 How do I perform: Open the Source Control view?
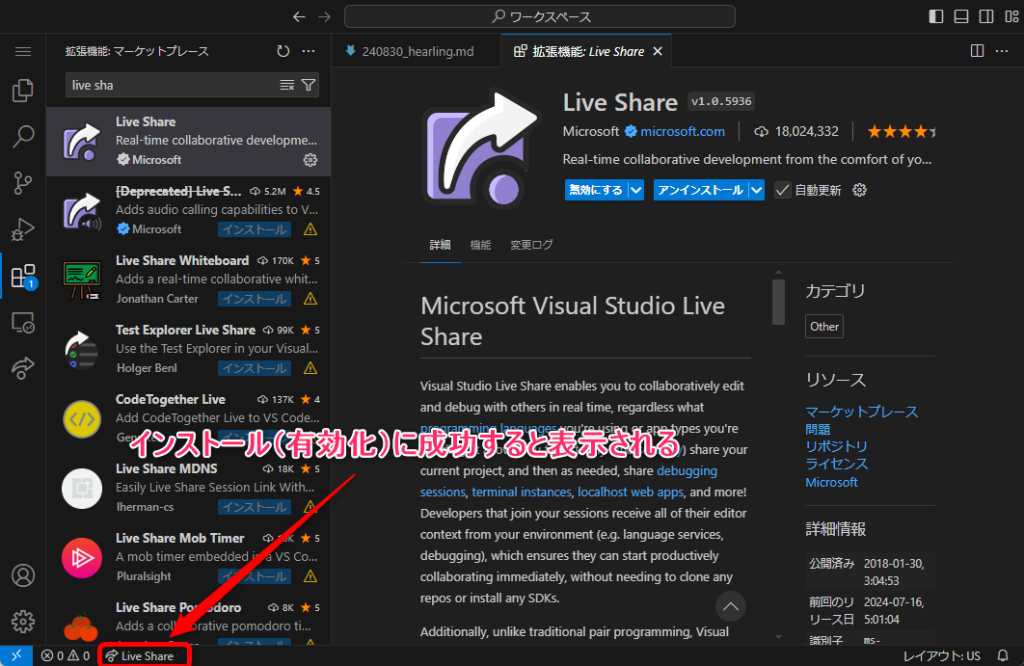(23, 183)
